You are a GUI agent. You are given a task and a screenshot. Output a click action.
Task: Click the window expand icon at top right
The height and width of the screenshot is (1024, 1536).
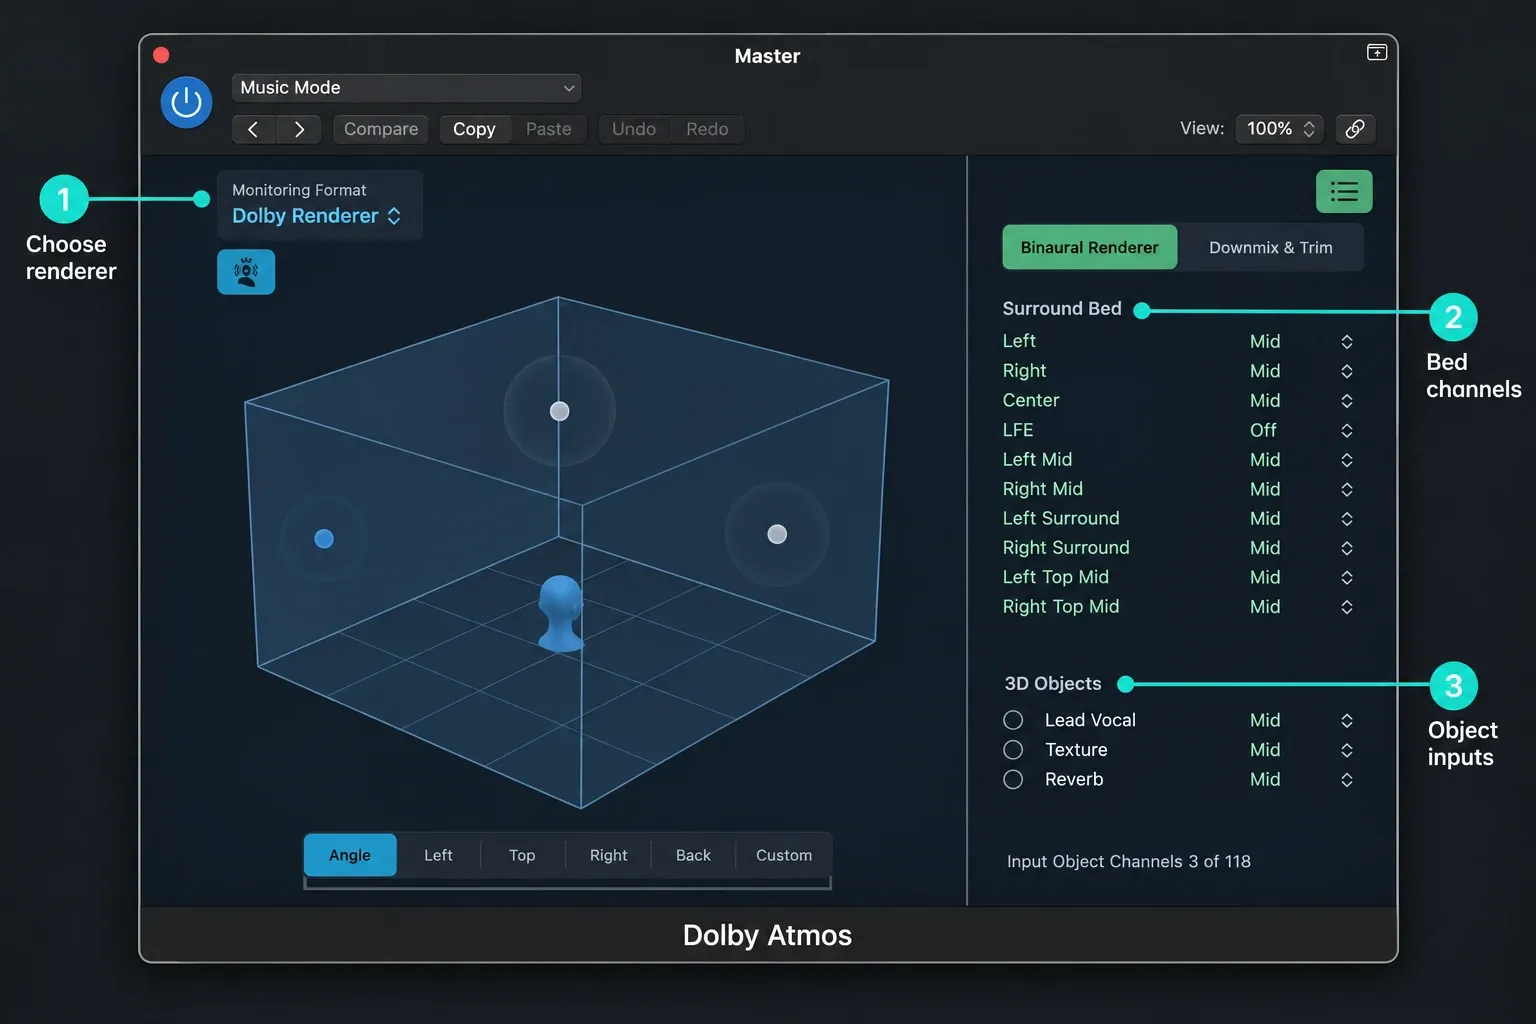(x=1377, y=52)
